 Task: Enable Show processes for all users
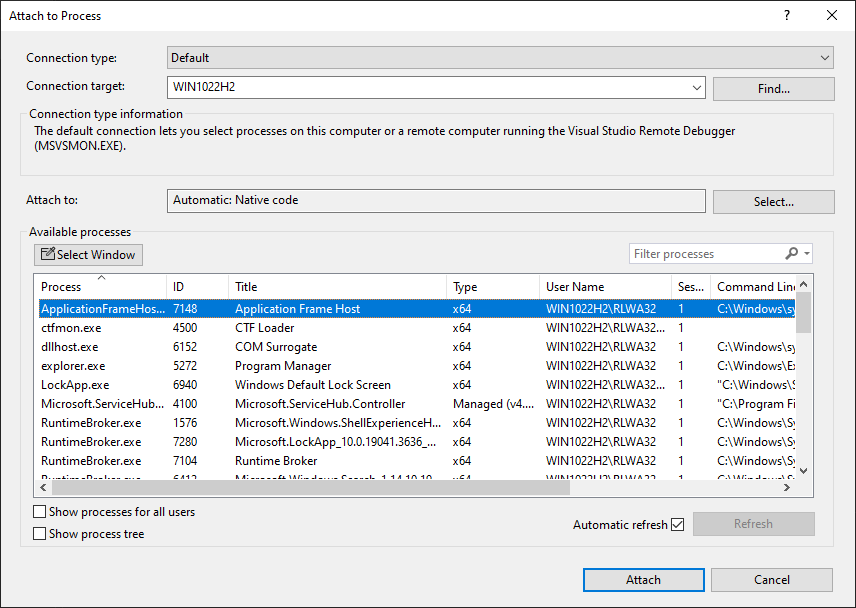click(40, 512)
